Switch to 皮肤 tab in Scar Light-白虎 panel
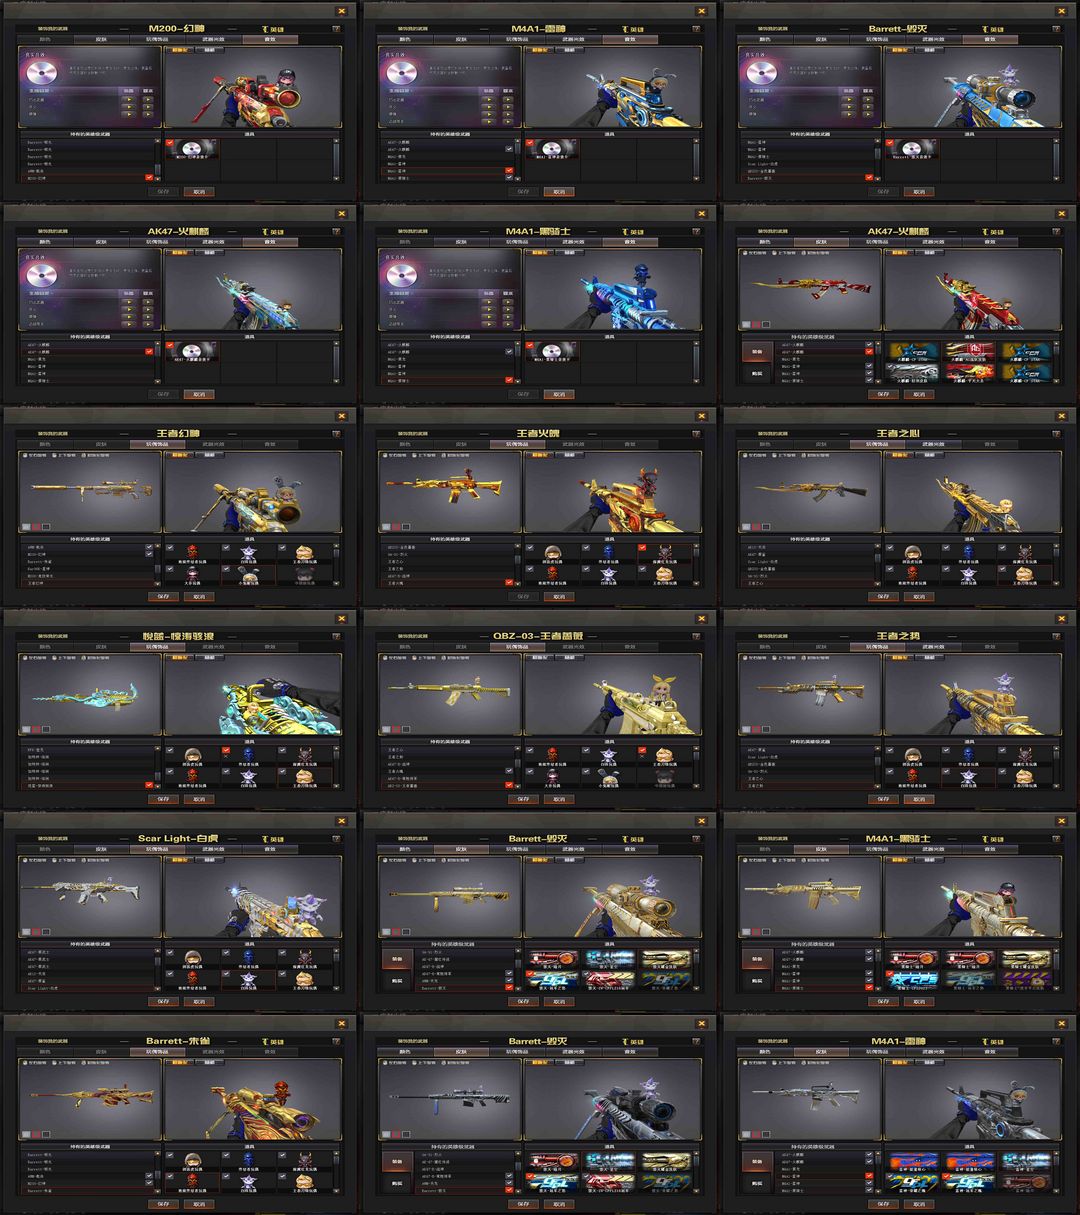Image resolution: width=1080 pixels, height=1215 pixels. 101,849
